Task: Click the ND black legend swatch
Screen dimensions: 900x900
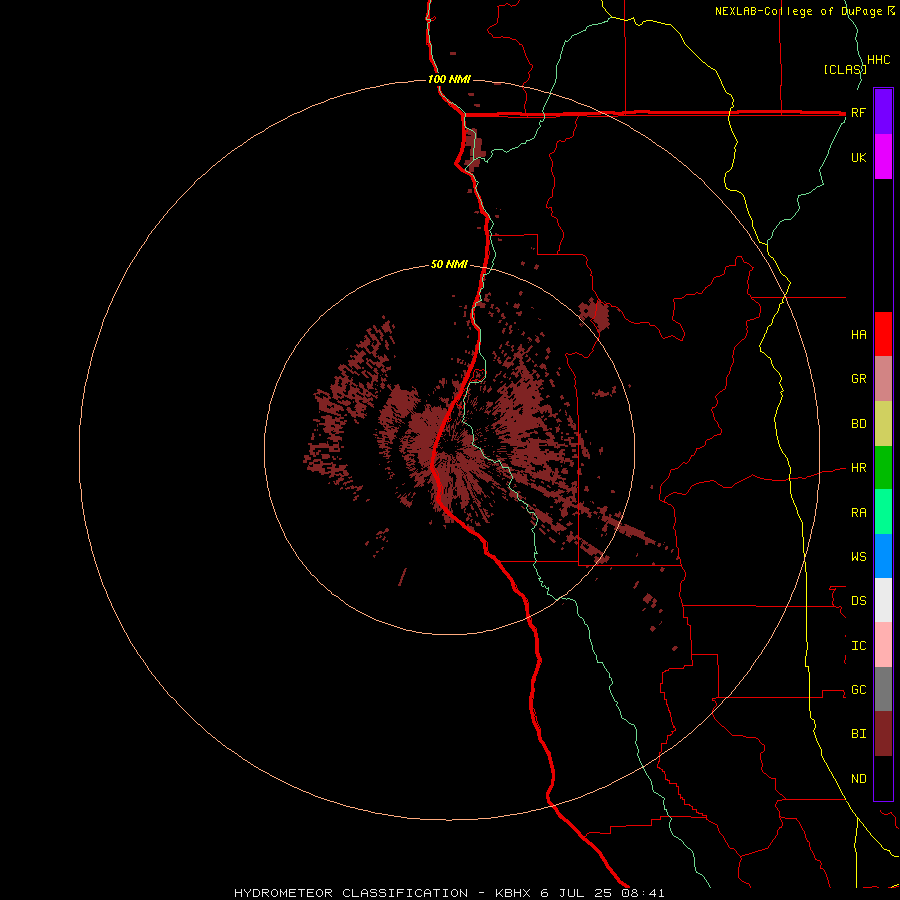Action: coord(883,778)
